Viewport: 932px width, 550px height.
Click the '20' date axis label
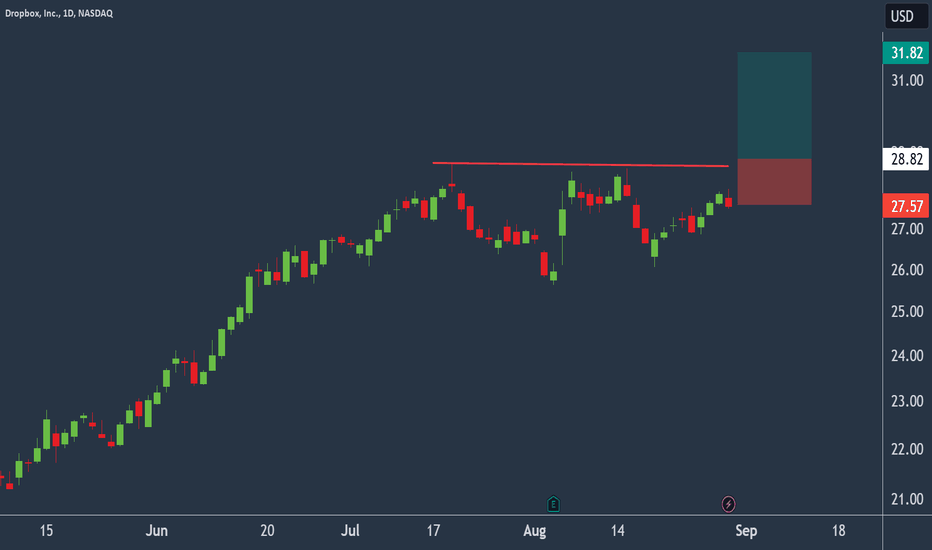(267, 530)
